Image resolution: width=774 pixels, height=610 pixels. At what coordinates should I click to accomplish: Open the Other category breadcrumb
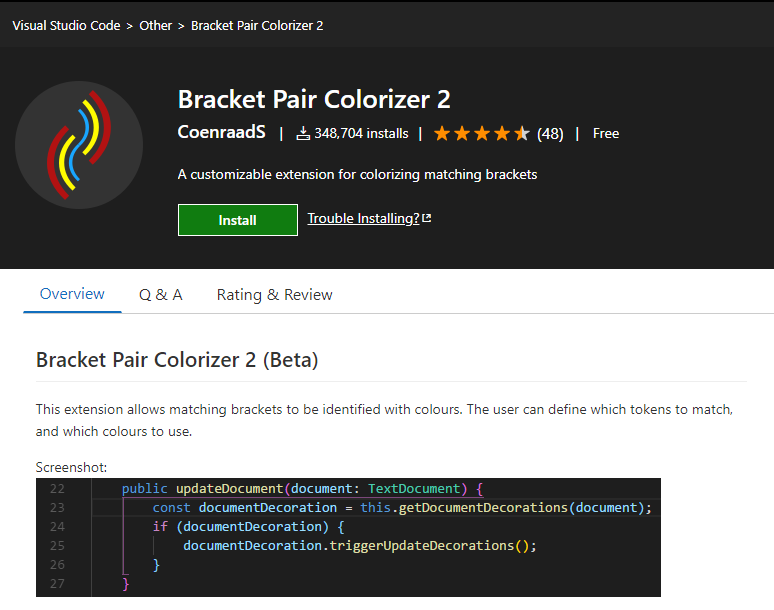click(x=155, y=26)
